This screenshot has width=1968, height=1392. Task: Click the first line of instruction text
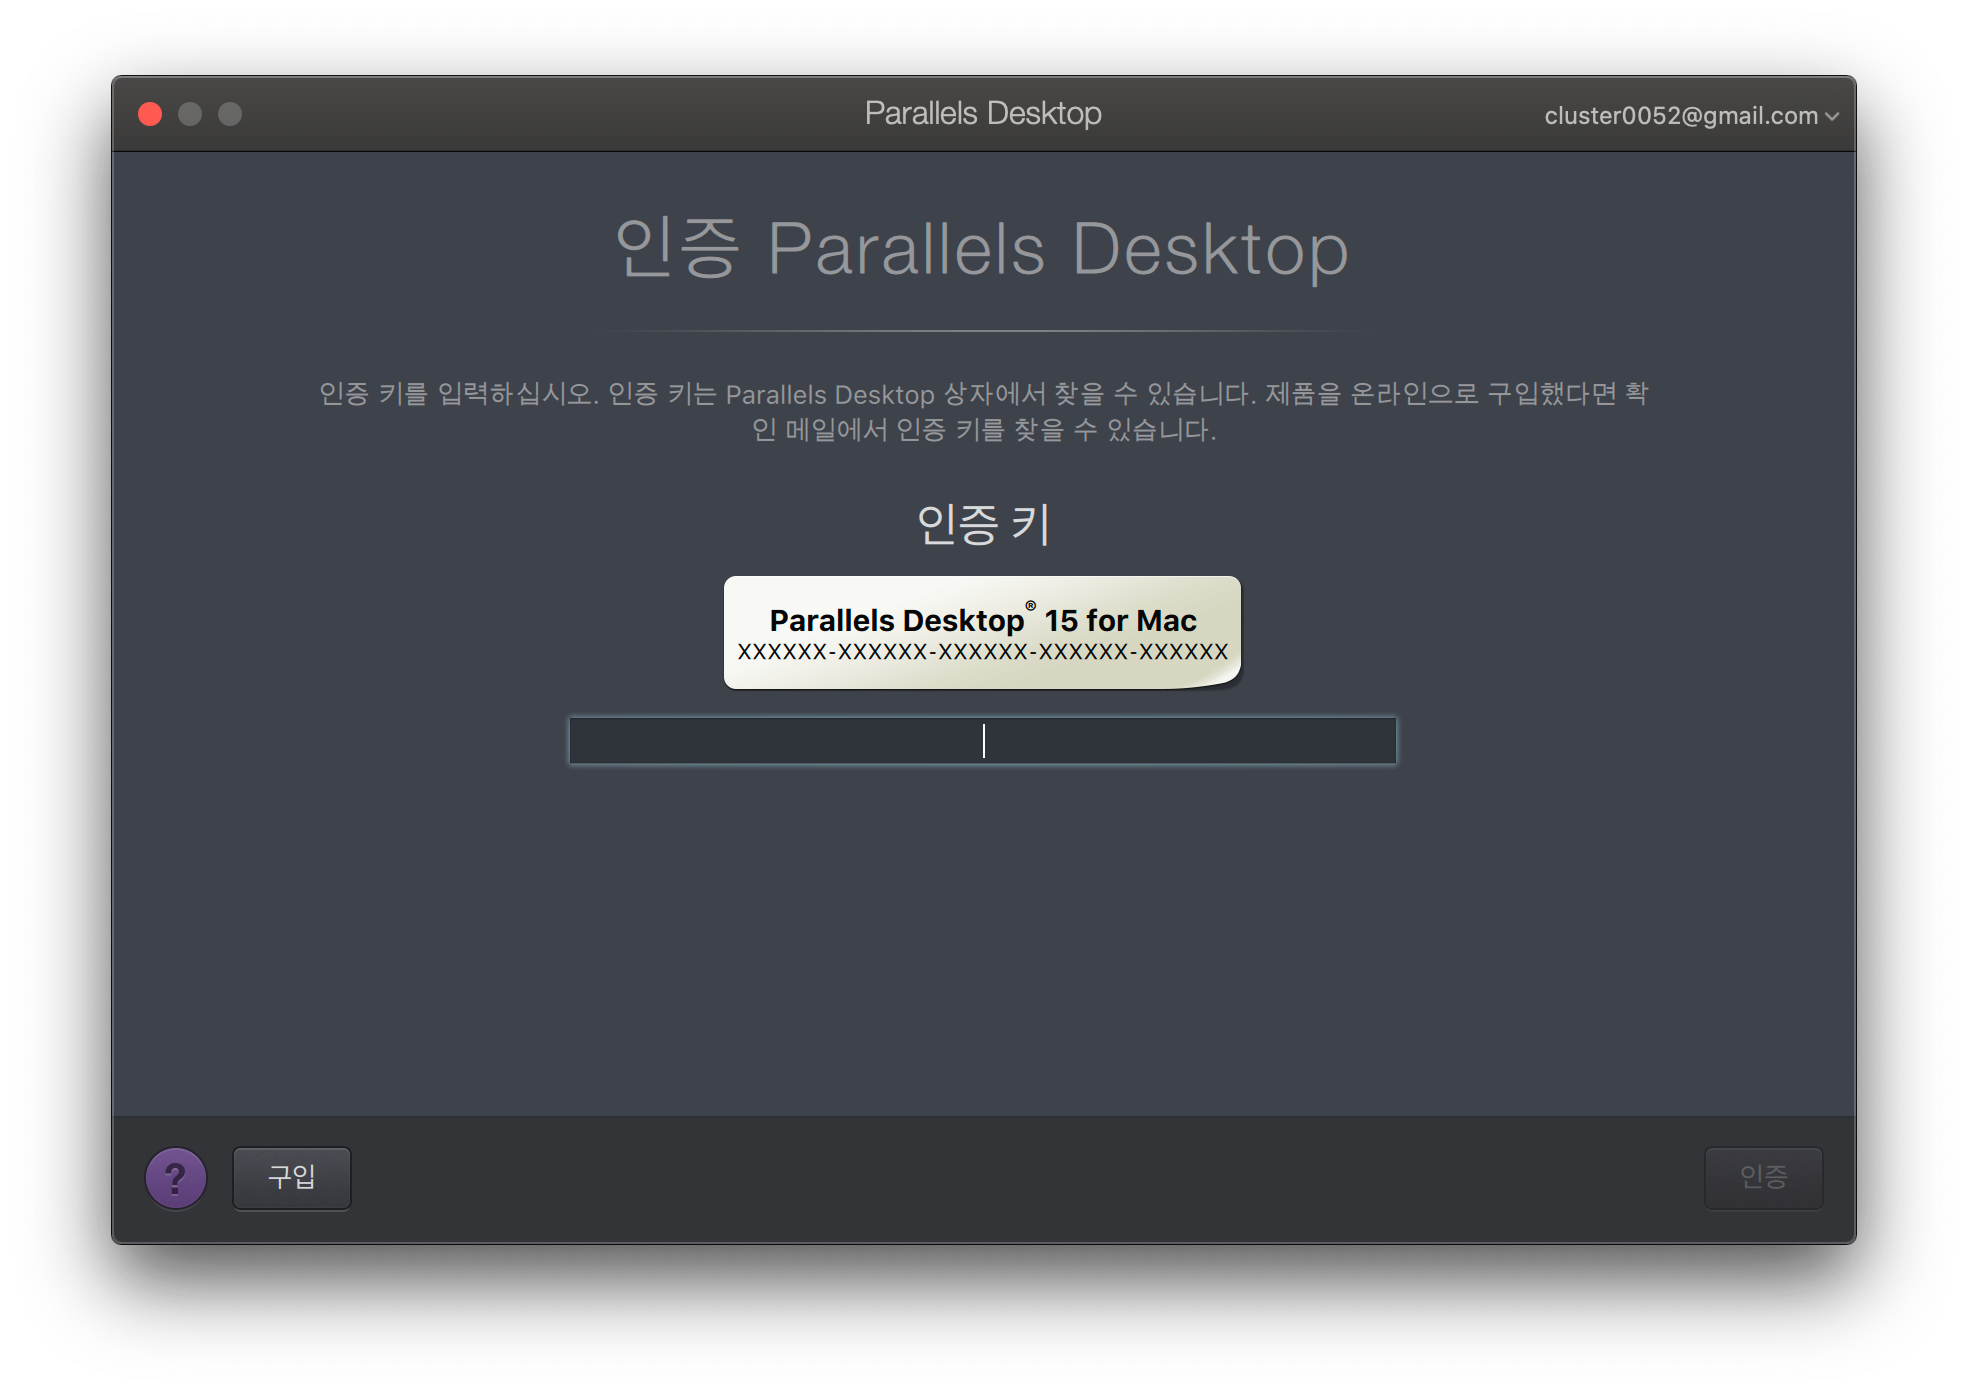coord(982,394)
